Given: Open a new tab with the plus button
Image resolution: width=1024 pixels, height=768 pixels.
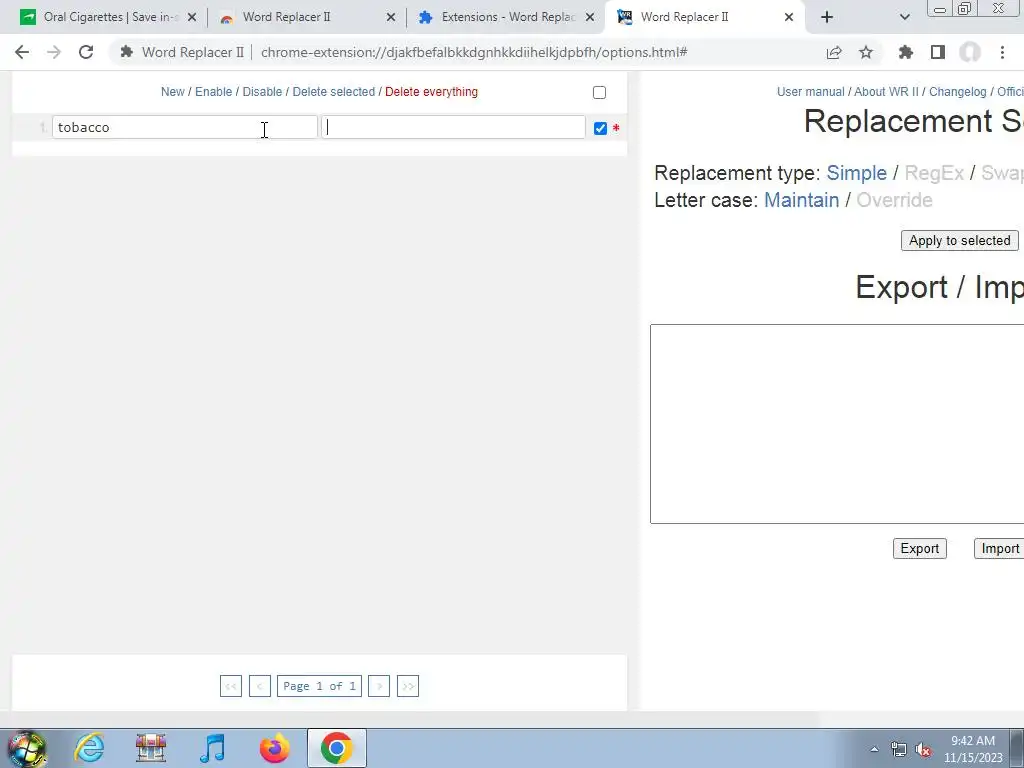Looking at the screenshot, I should point(827,17).
